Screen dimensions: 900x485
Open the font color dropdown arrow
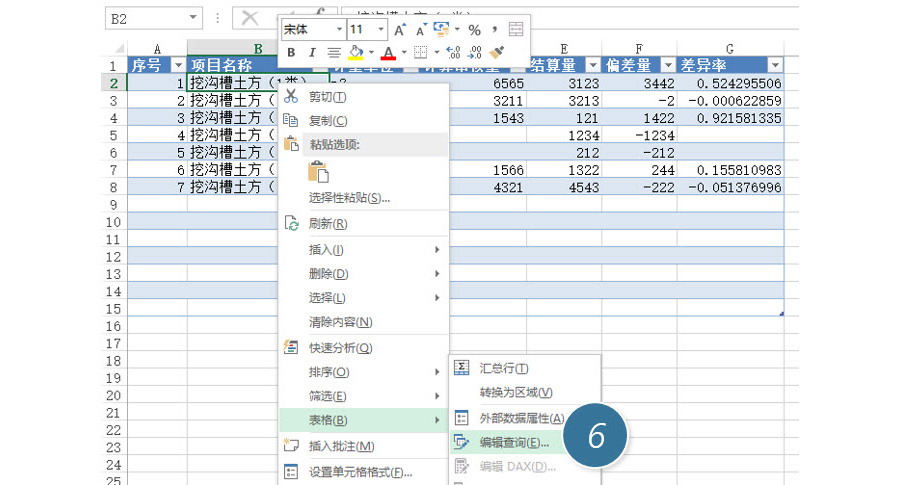point(404,53)
